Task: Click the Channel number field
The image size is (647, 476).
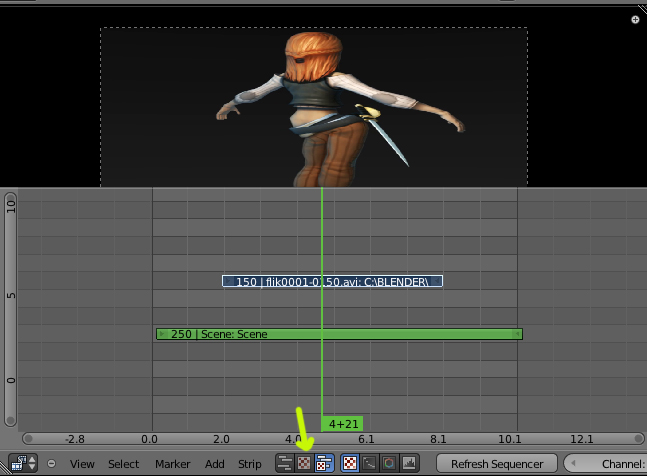Action: [x=605, y=464]
